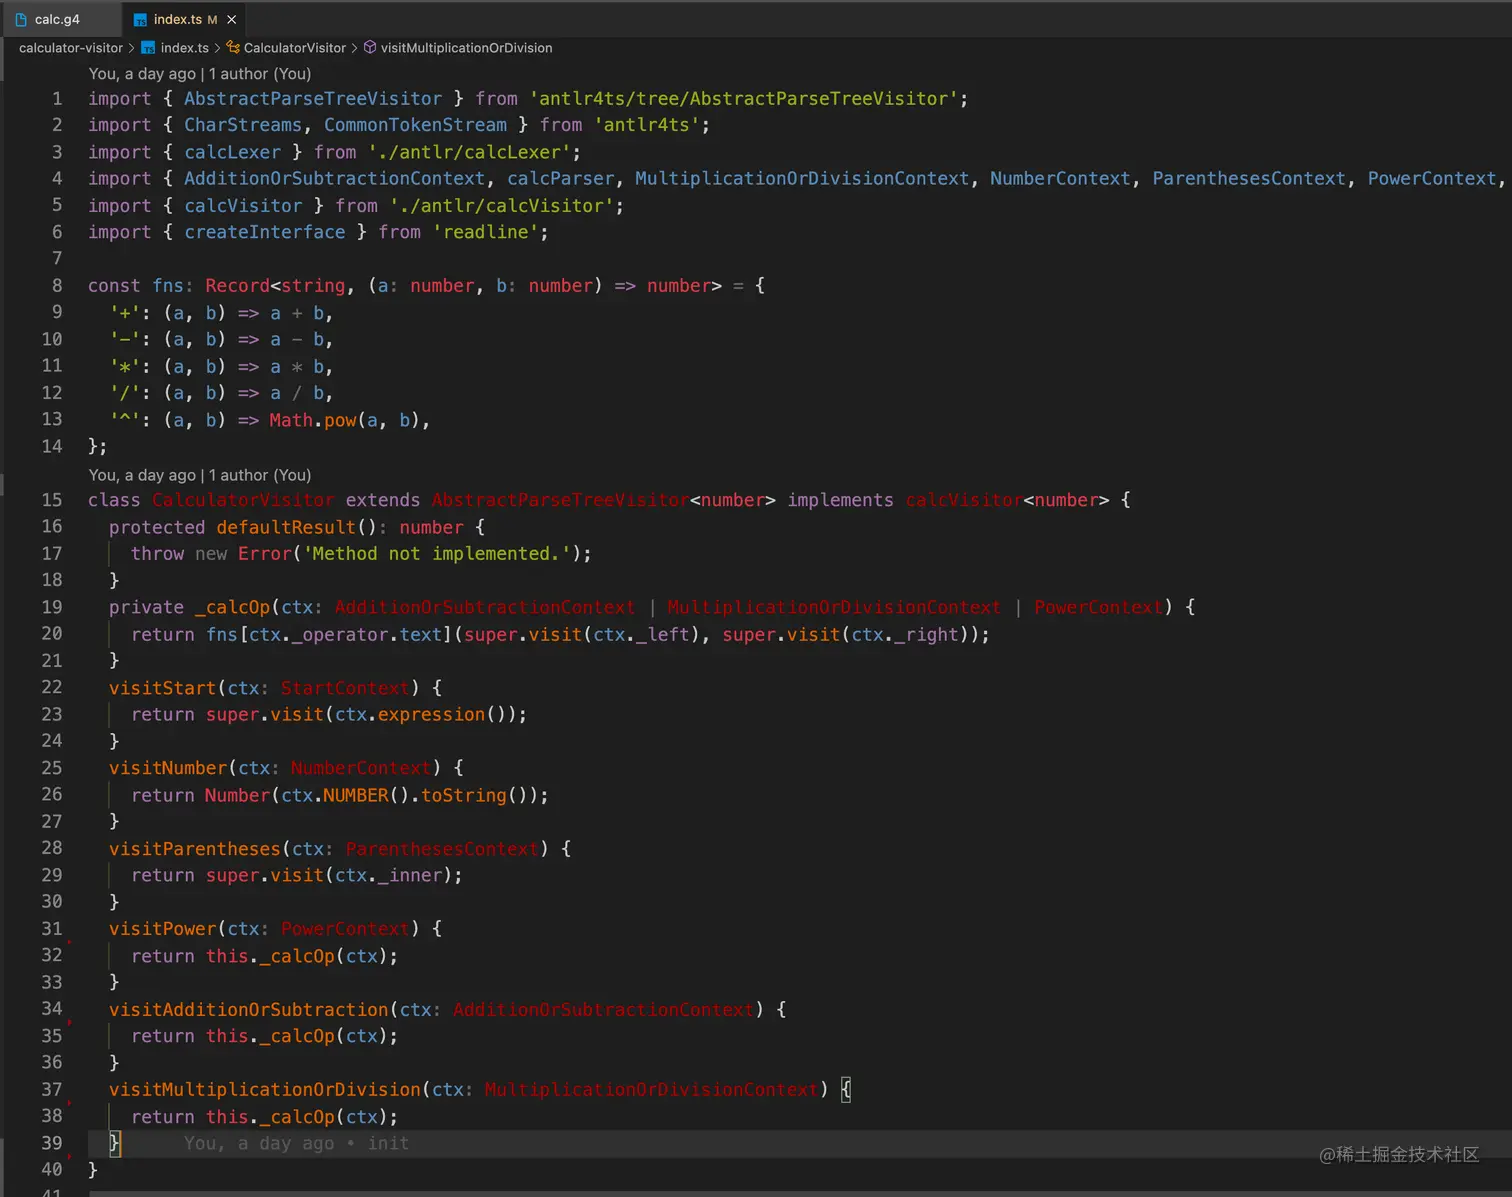Click the 'Method not implemented.' string

[436, 553]
